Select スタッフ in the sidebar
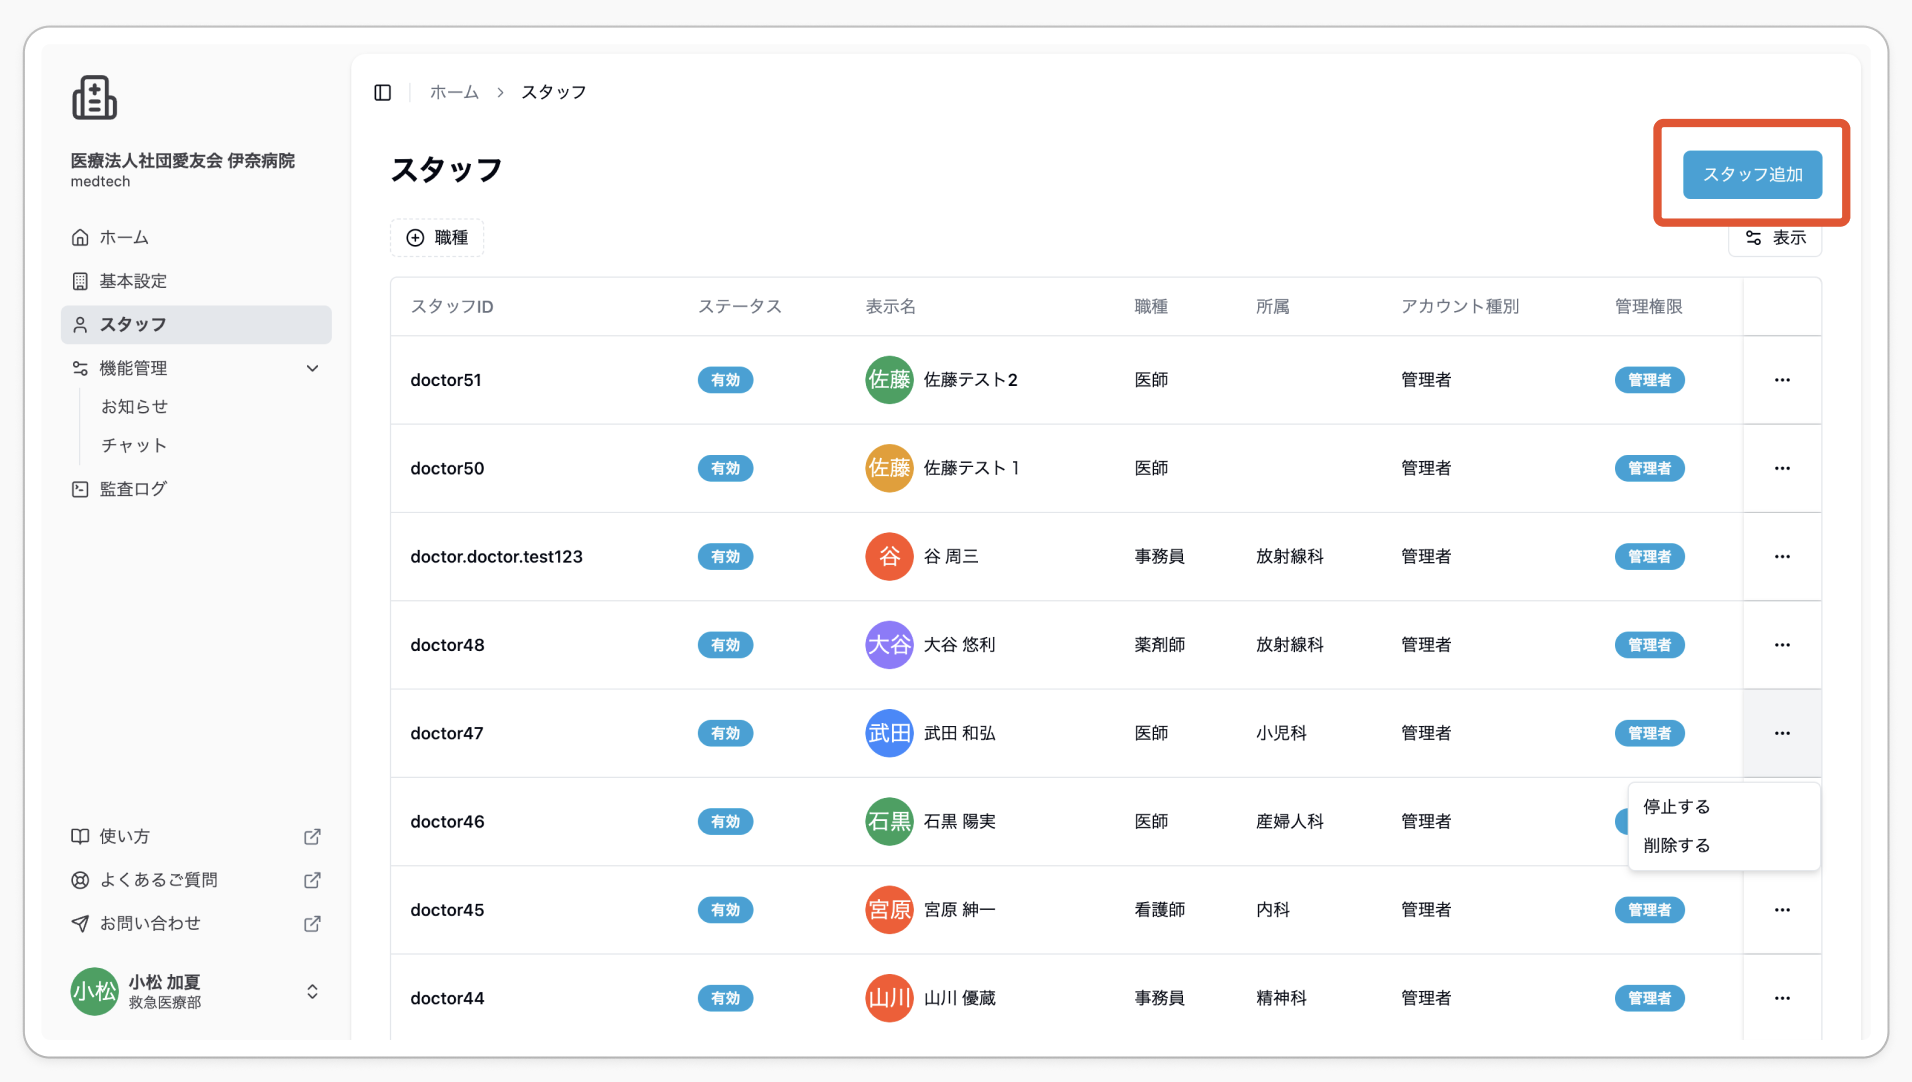The width and height of the screenshot is (1912, 1082). click(x=196, y=325)
